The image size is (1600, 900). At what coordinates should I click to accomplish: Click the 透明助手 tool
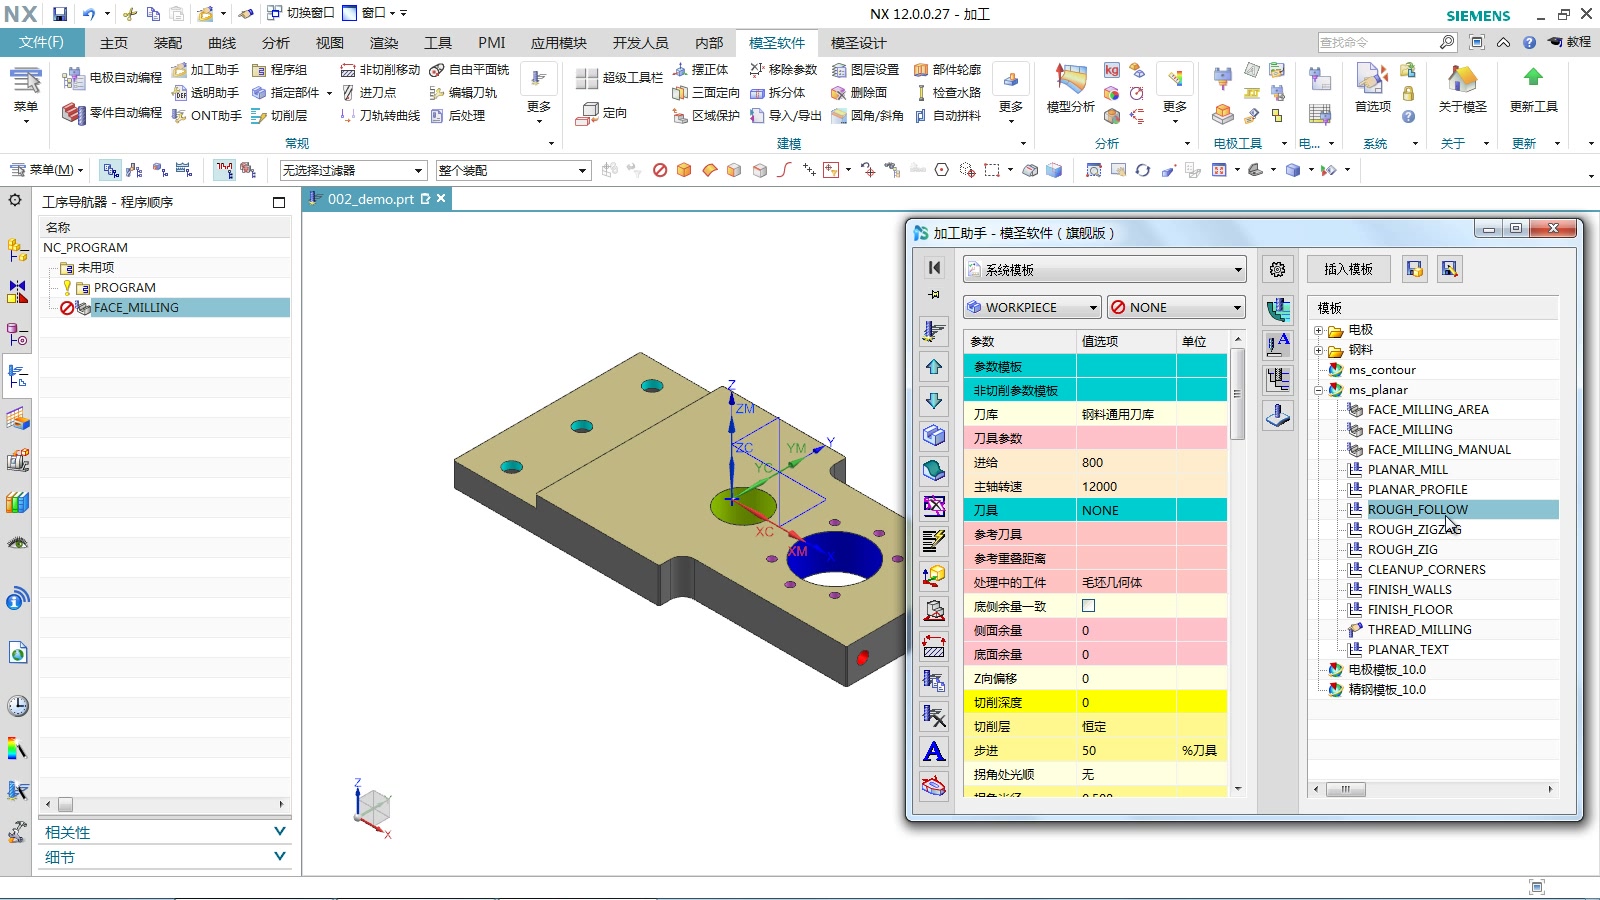pyautogui.click(x=205, y=93)
